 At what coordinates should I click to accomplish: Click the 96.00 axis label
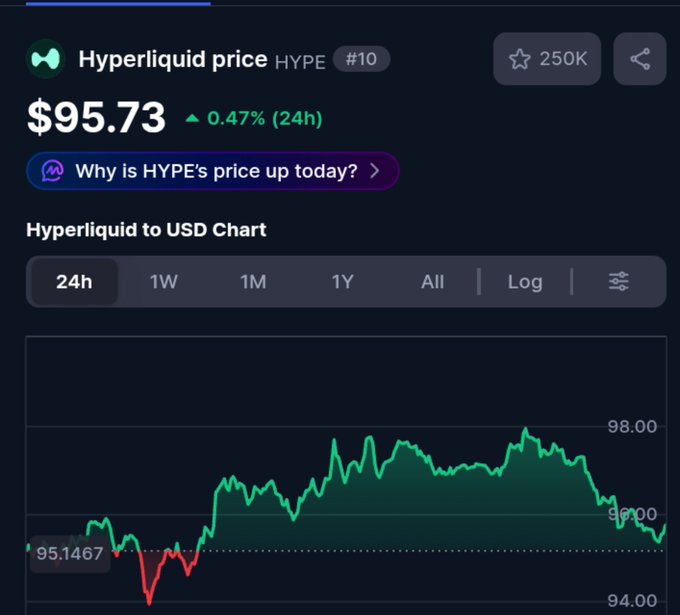coord(632,514)
